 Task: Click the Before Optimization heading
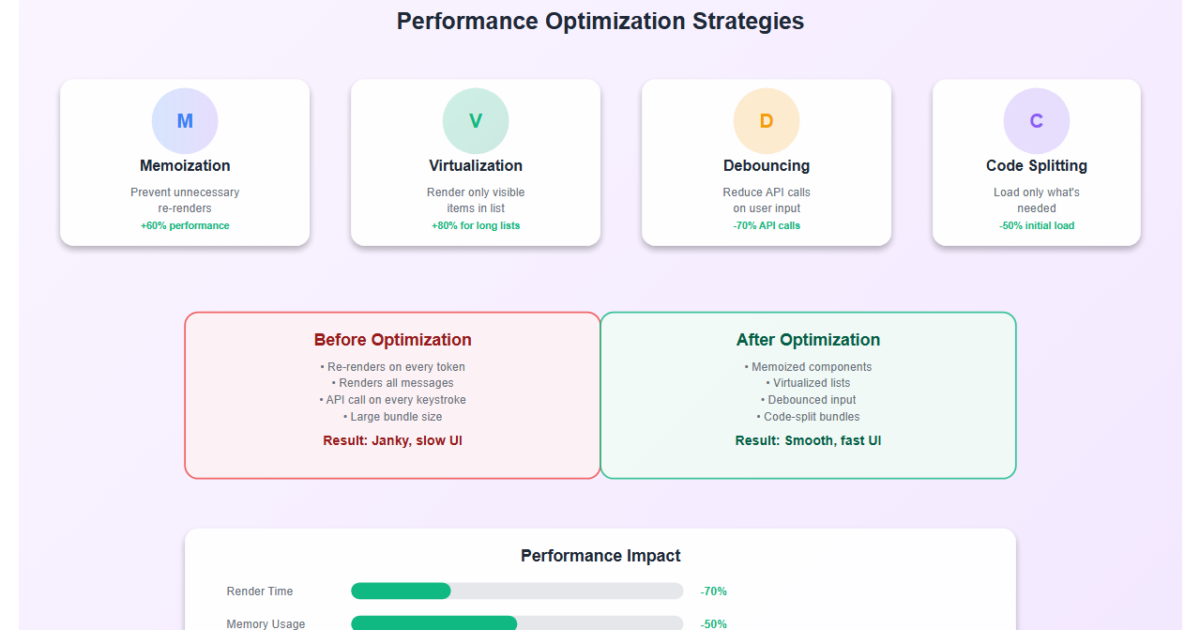(x=392, y=340)
